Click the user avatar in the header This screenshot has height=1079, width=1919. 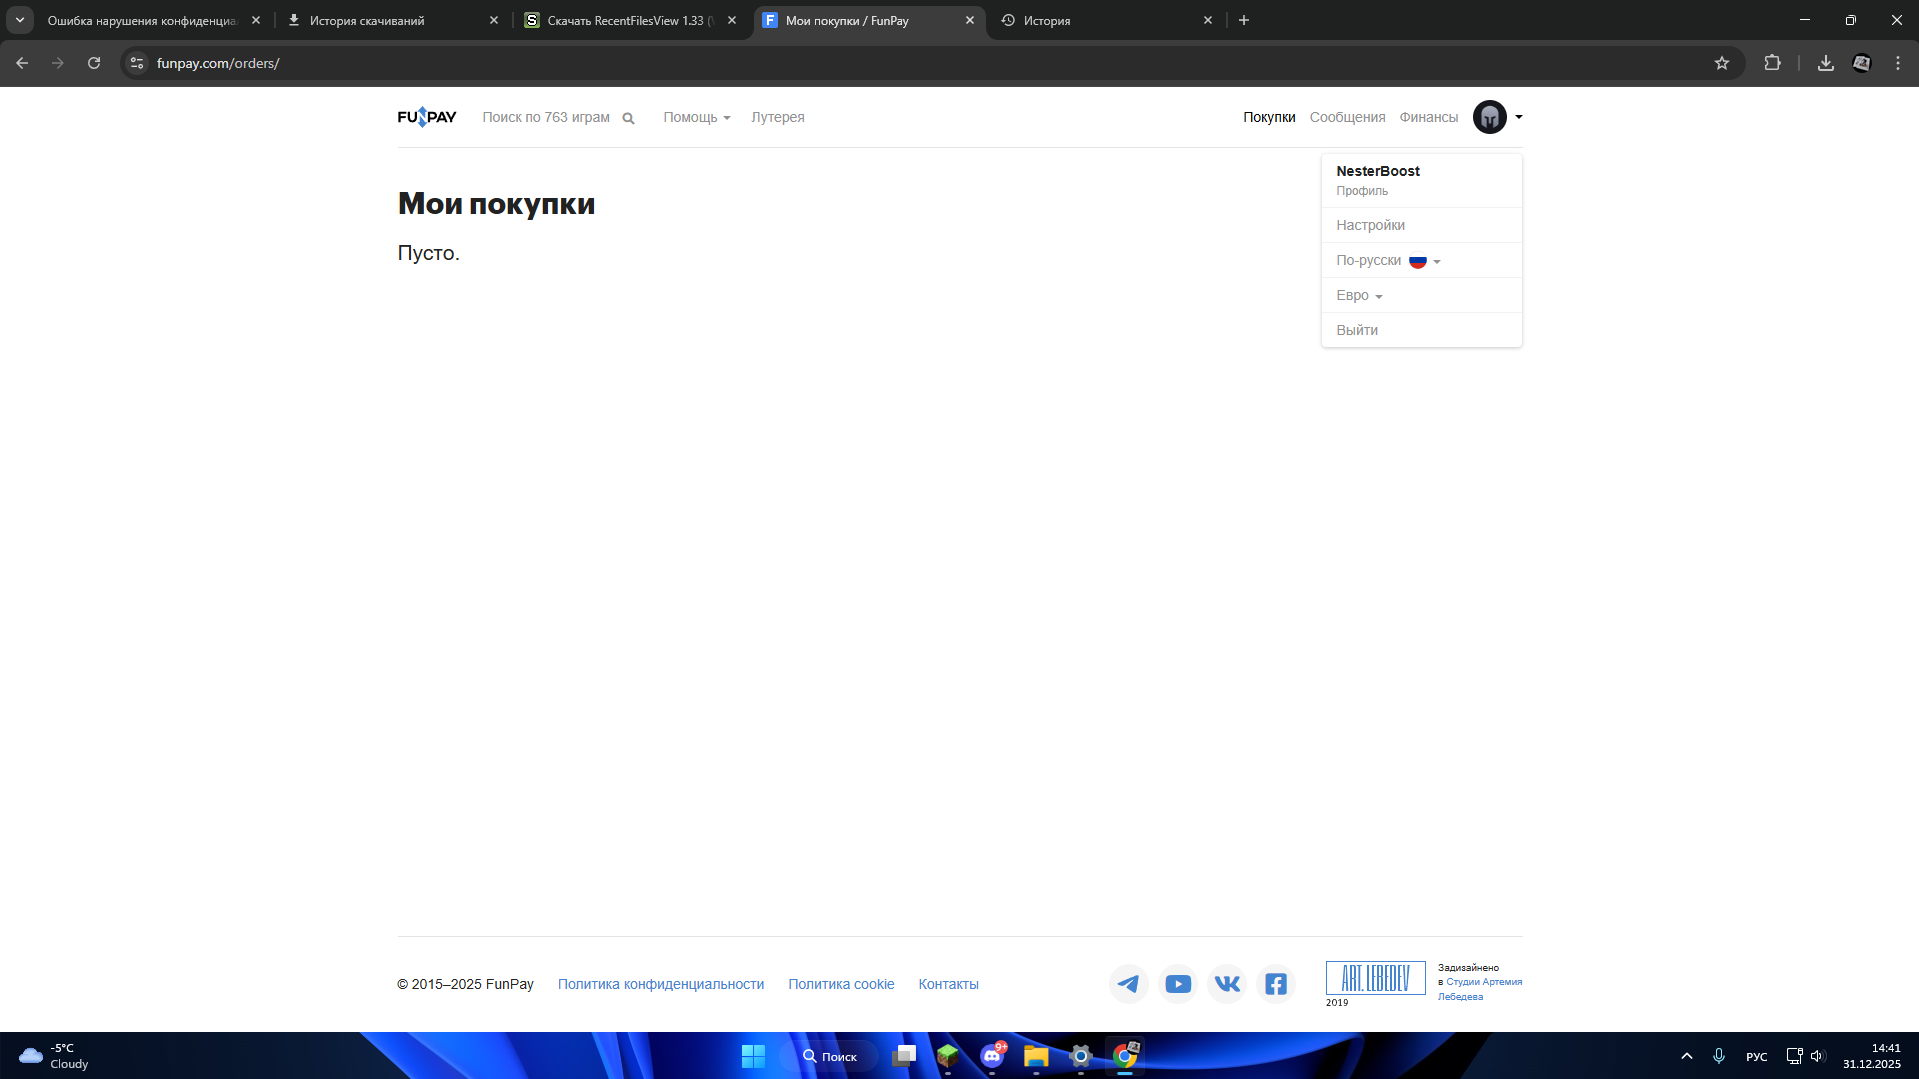tap(1489, 117)
